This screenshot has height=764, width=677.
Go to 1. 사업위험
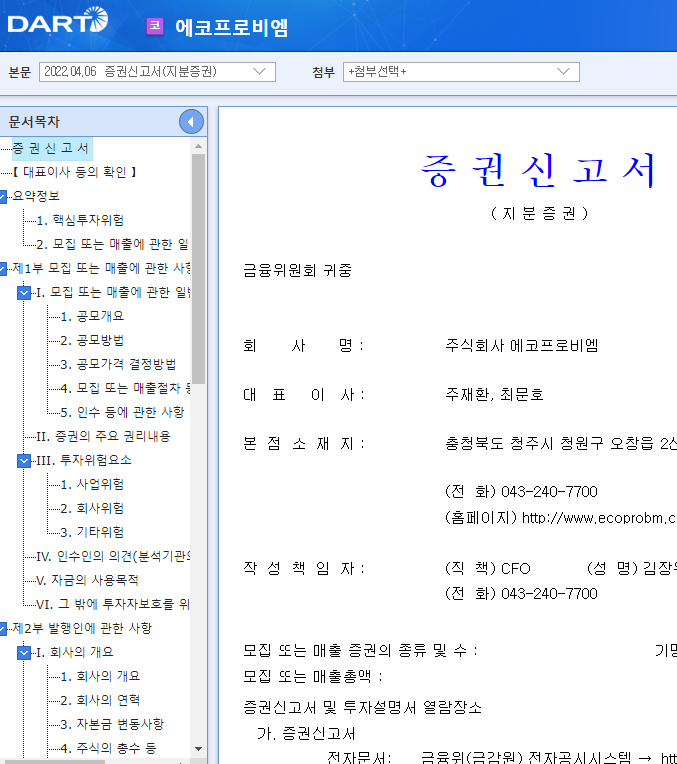point(92,484)
